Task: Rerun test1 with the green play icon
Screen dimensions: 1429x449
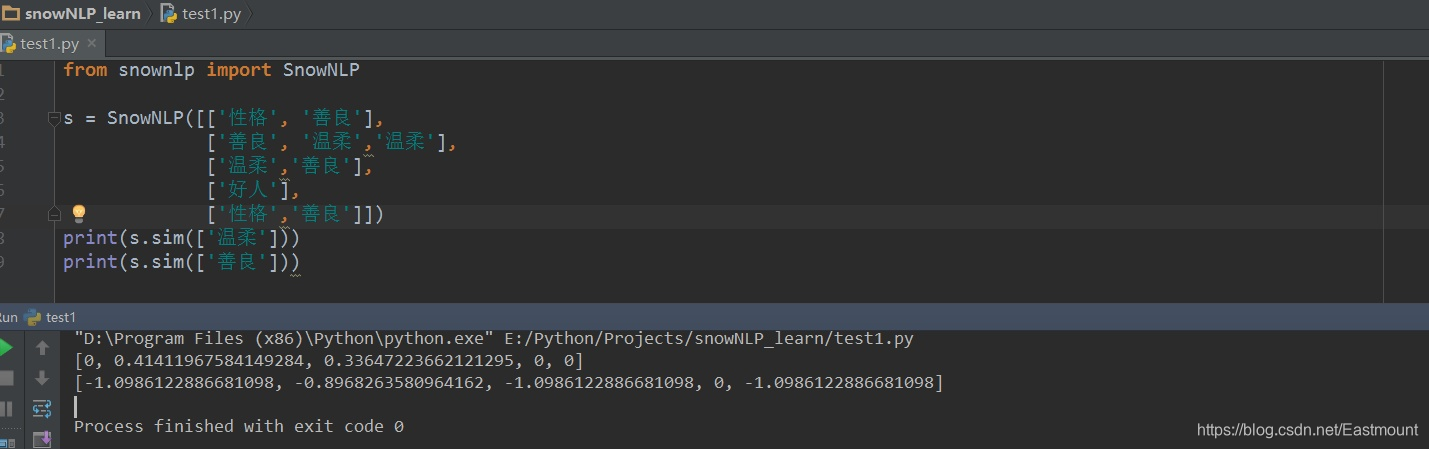Action: click(x=5, y=348)
